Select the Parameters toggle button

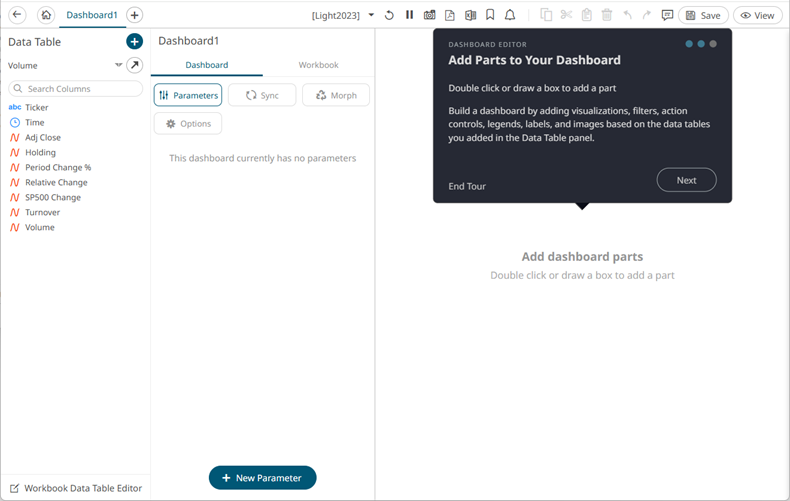pos(188,95)
